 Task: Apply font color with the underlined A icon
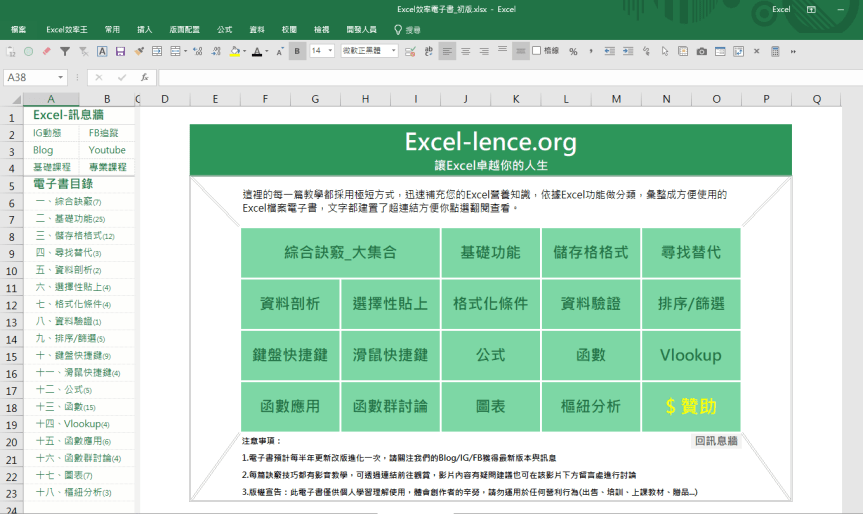click(256, 51)
